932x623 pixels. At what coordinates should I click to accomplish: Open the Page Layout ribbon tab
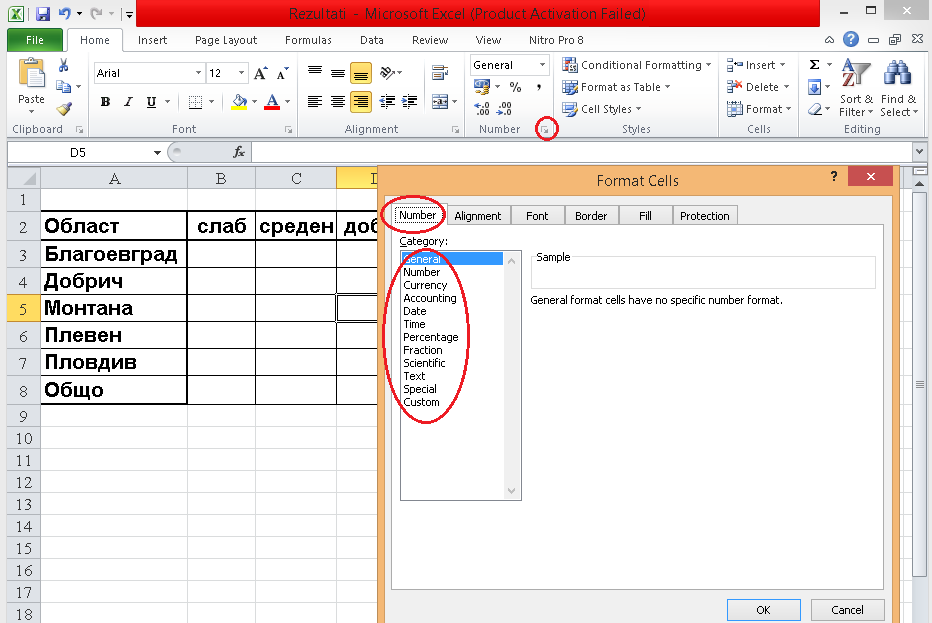226,40
